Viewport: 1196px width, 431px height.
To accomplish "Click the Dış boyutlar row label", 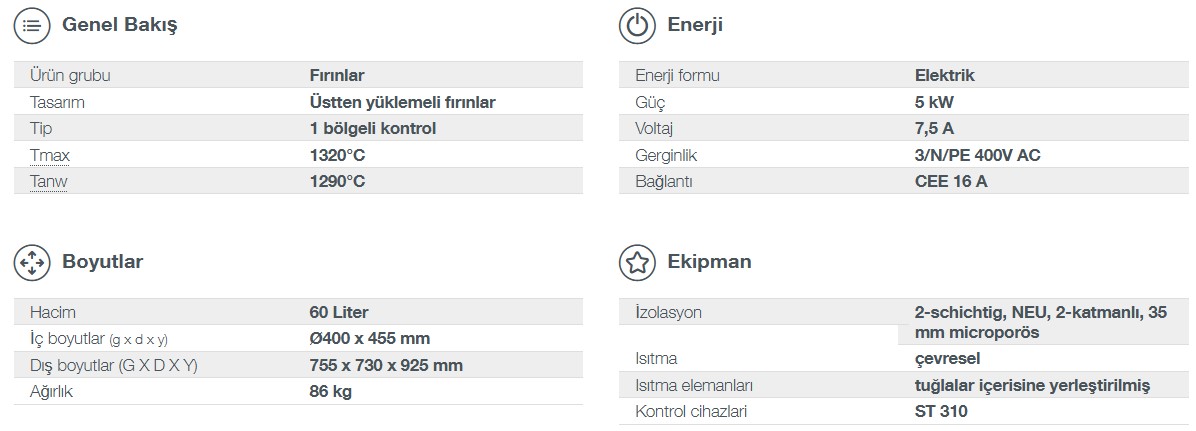I will click(114, 365).
